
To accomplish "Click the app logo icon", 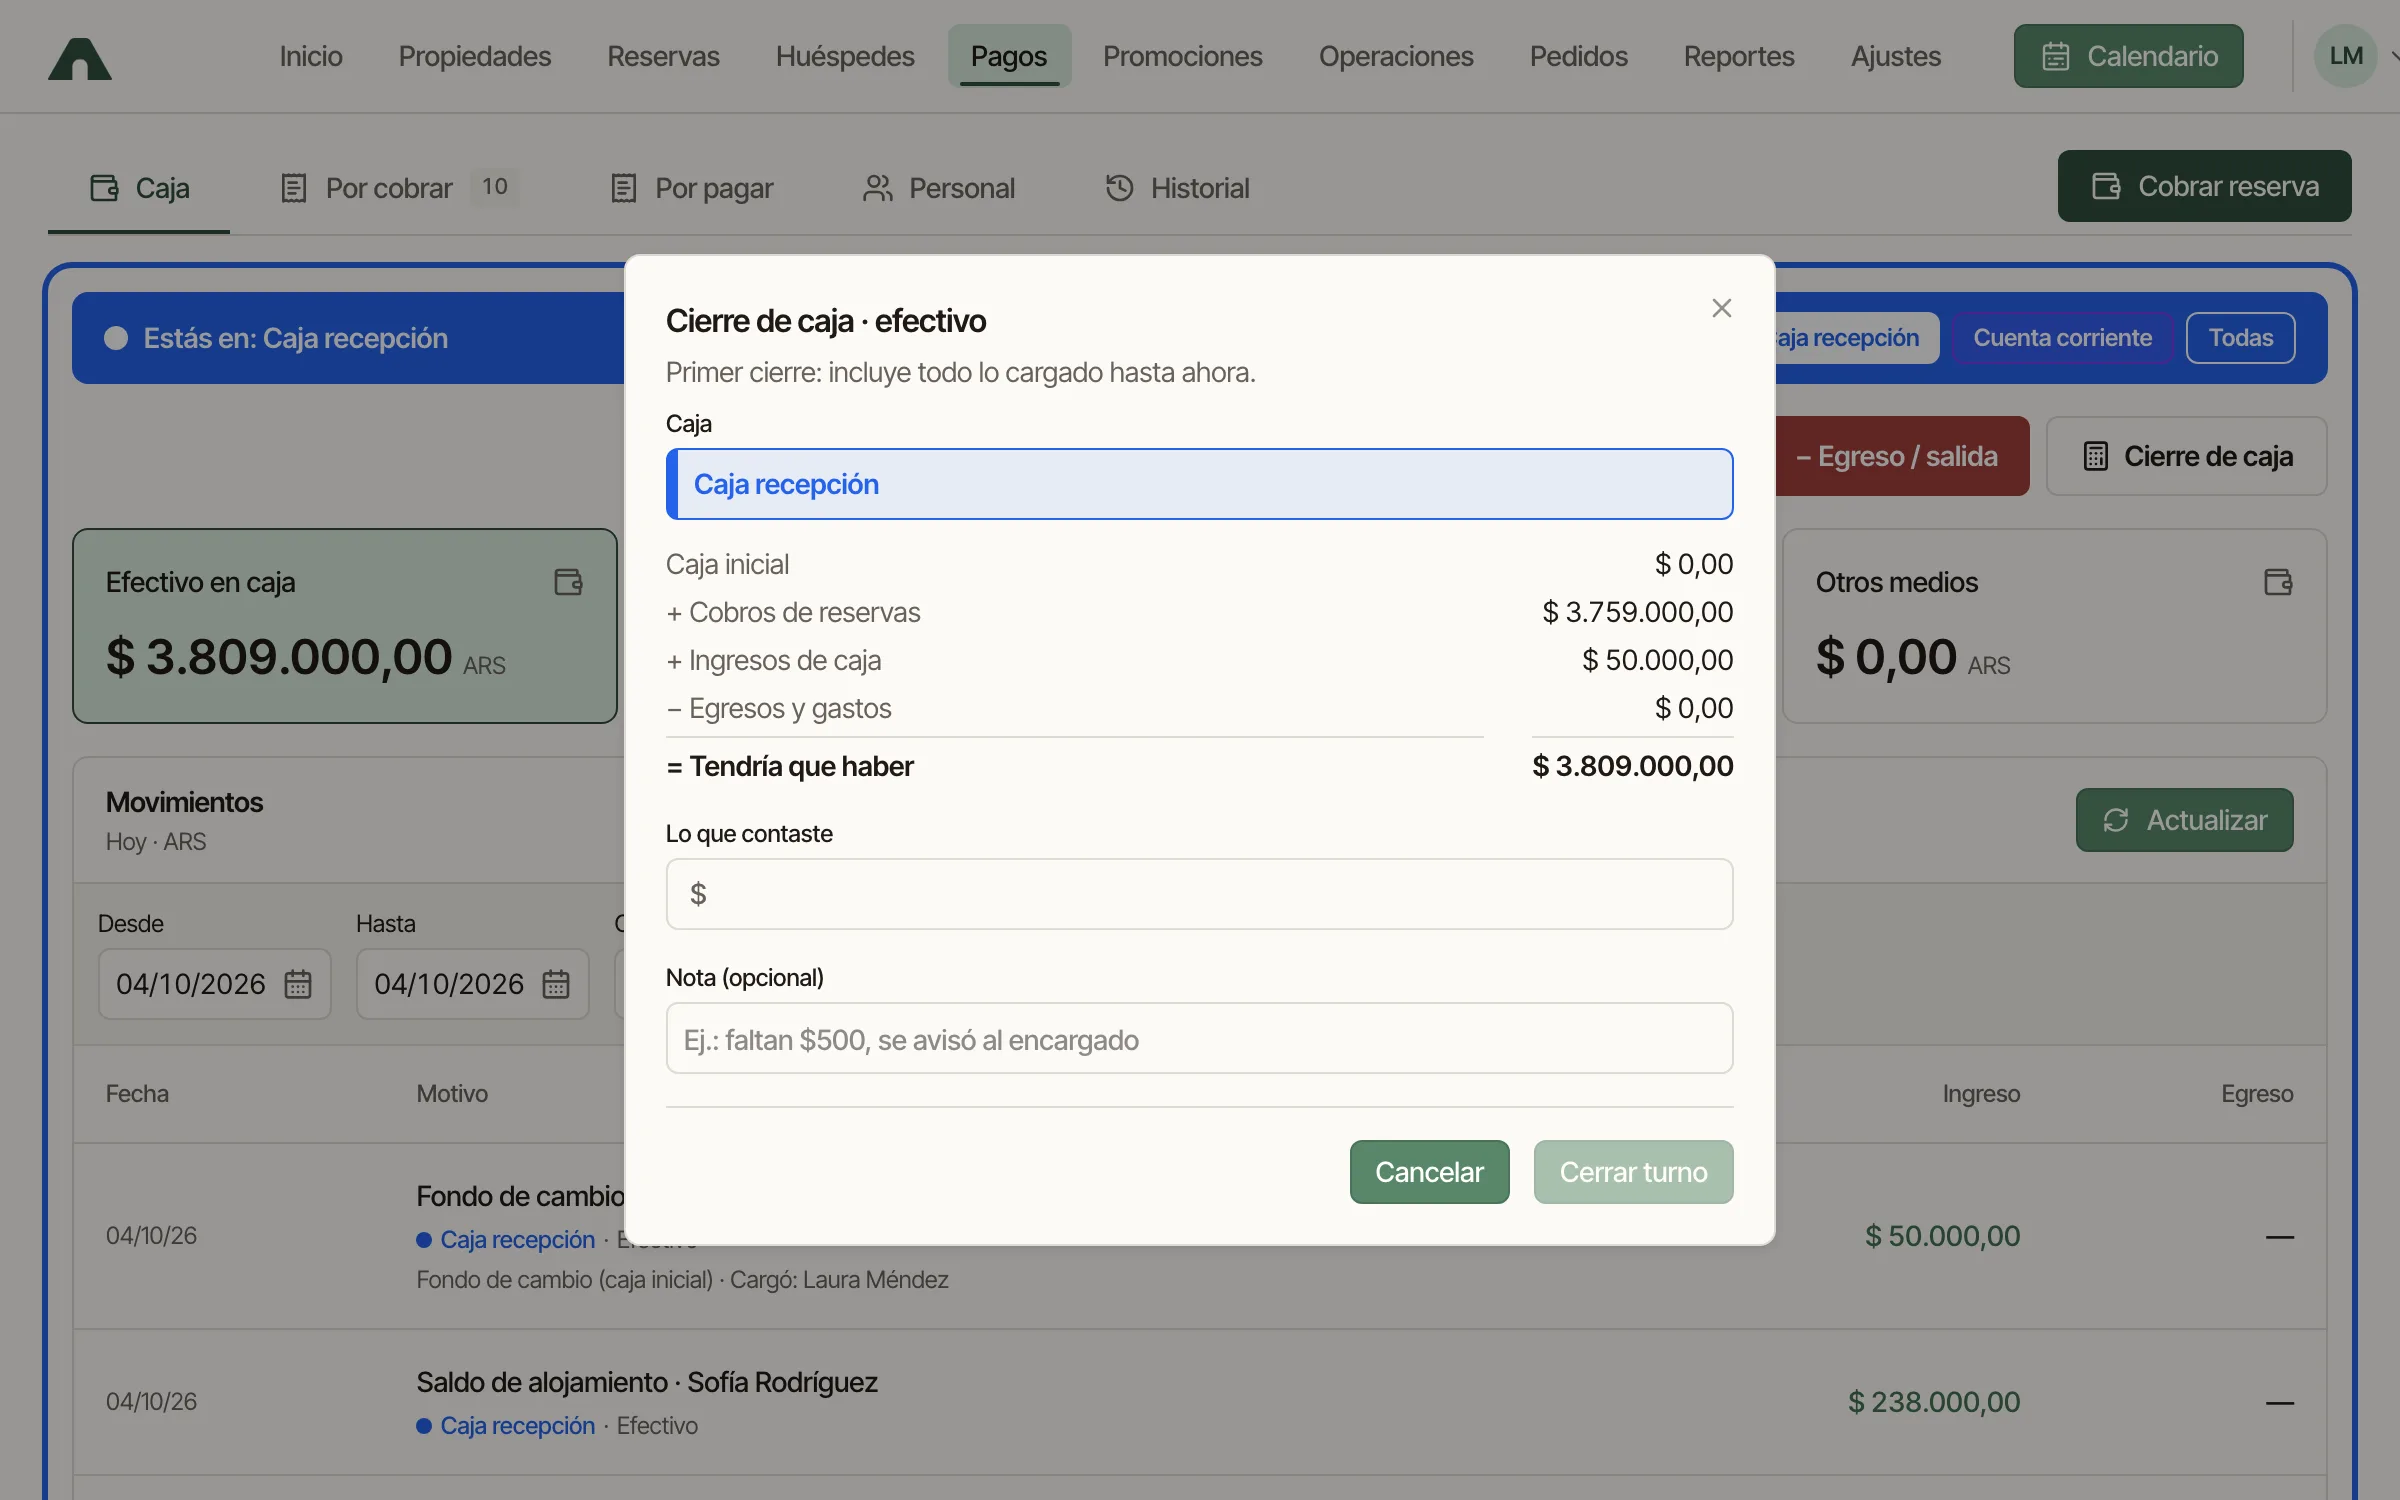I will coord(80,58).
